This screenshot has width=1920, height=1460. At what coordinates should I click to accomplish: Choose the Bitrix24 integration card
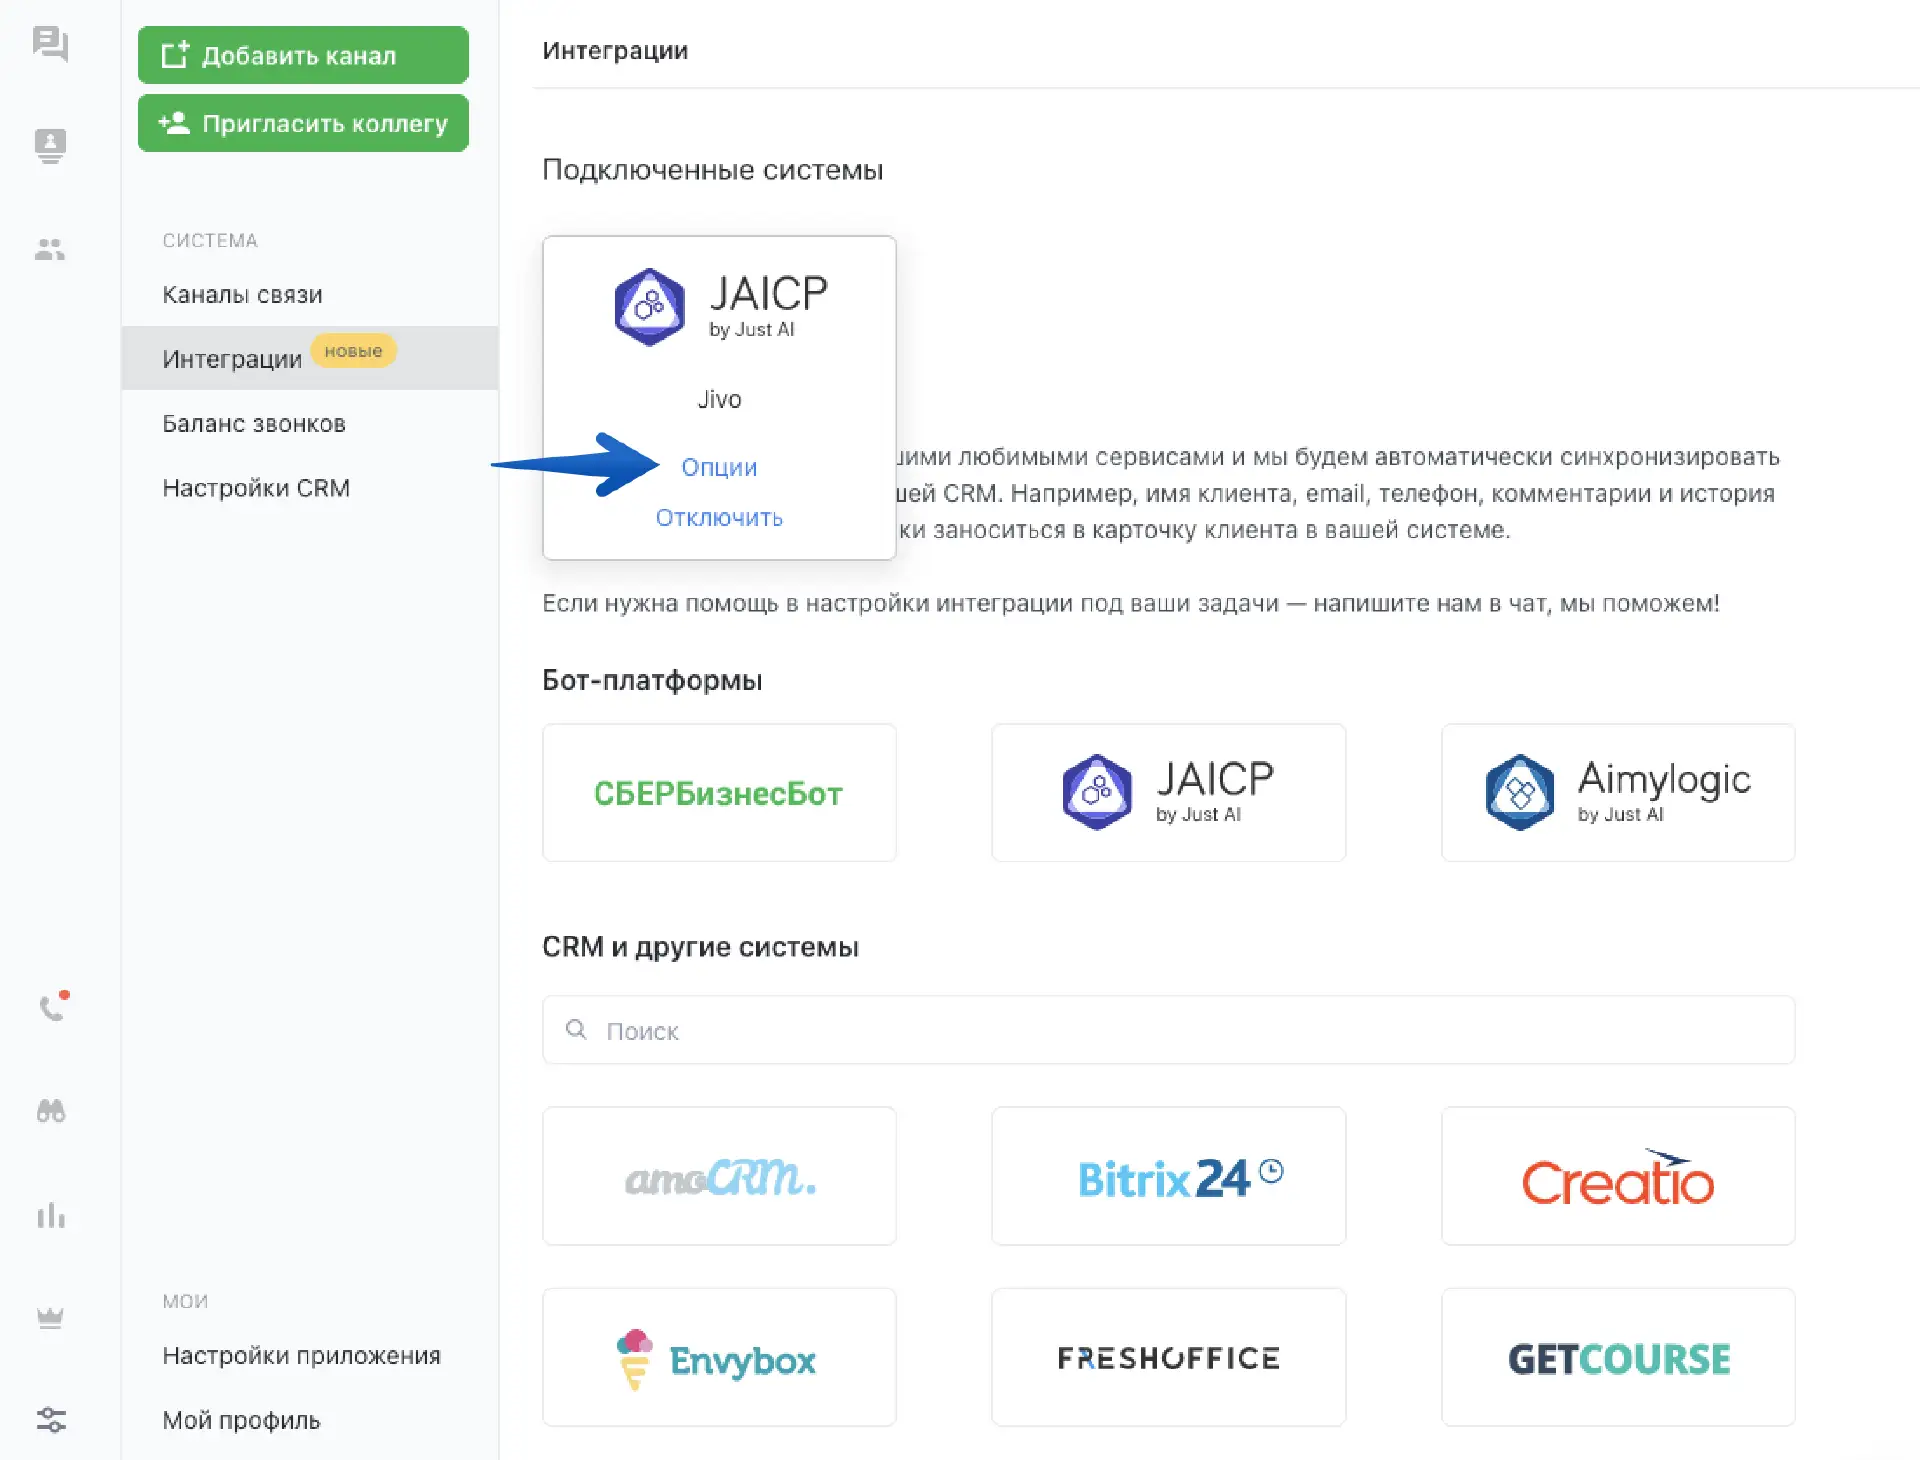(x=1168, y=1176)
